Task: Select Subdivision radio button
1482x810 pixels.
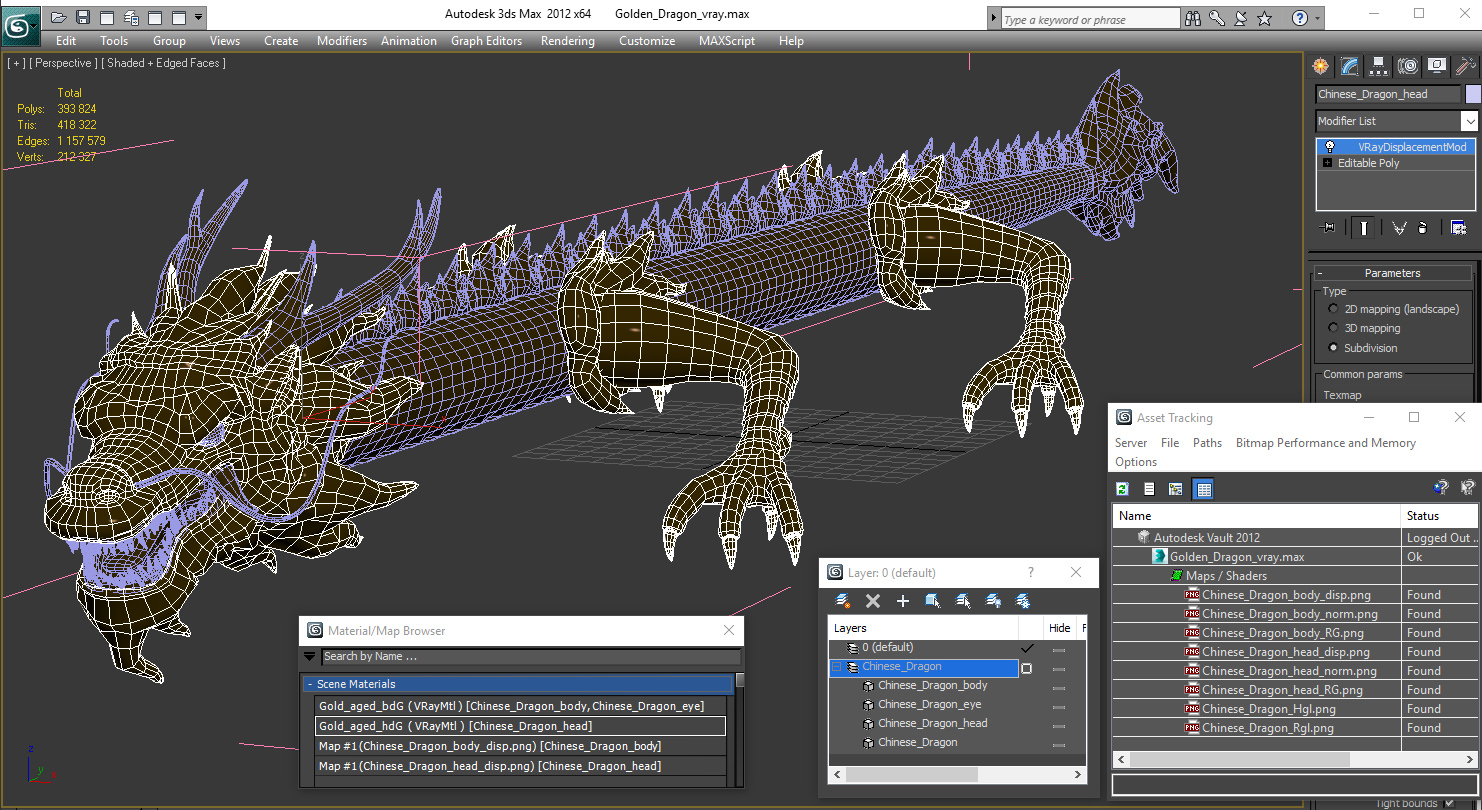Action: point(1333,348)
